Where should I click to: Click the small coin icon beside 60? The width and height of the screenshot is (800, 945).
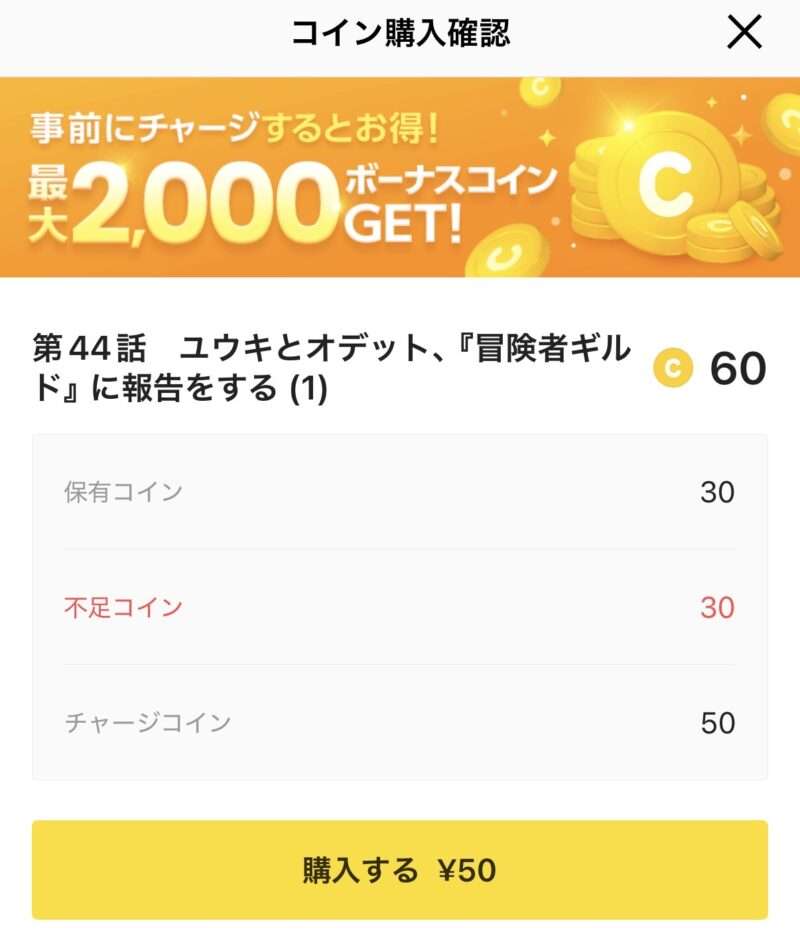[673, 369]
